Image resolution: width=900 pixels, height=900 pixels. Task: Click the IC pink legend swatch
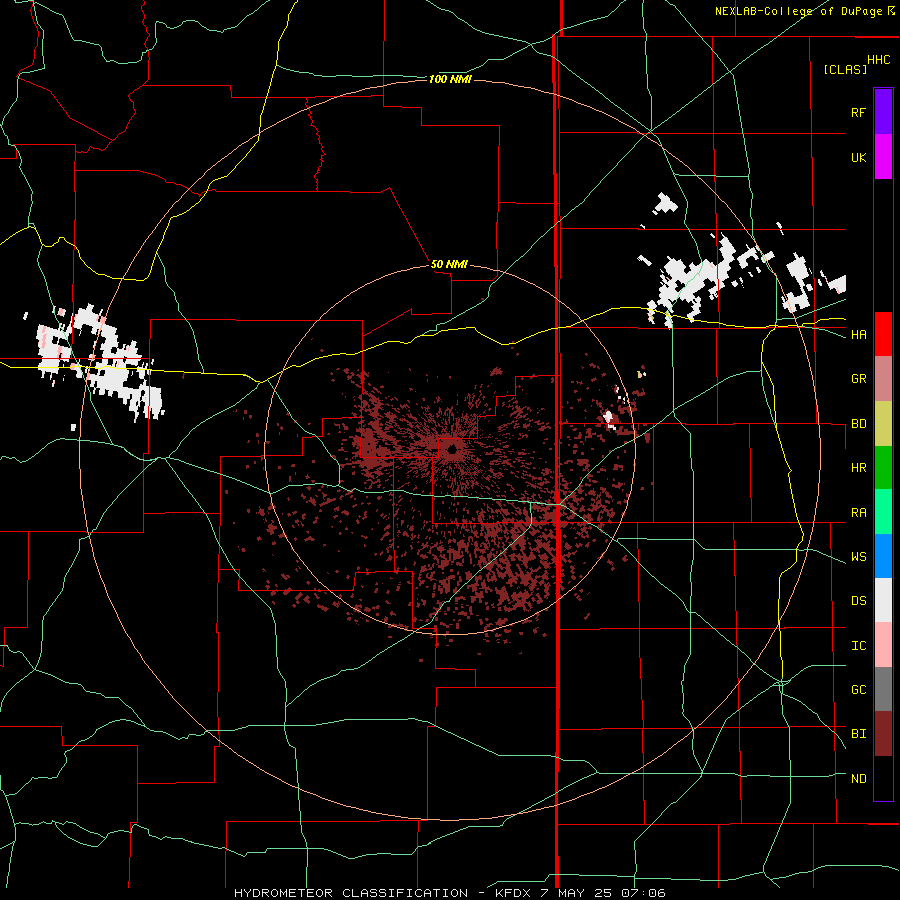pos(883,645)
